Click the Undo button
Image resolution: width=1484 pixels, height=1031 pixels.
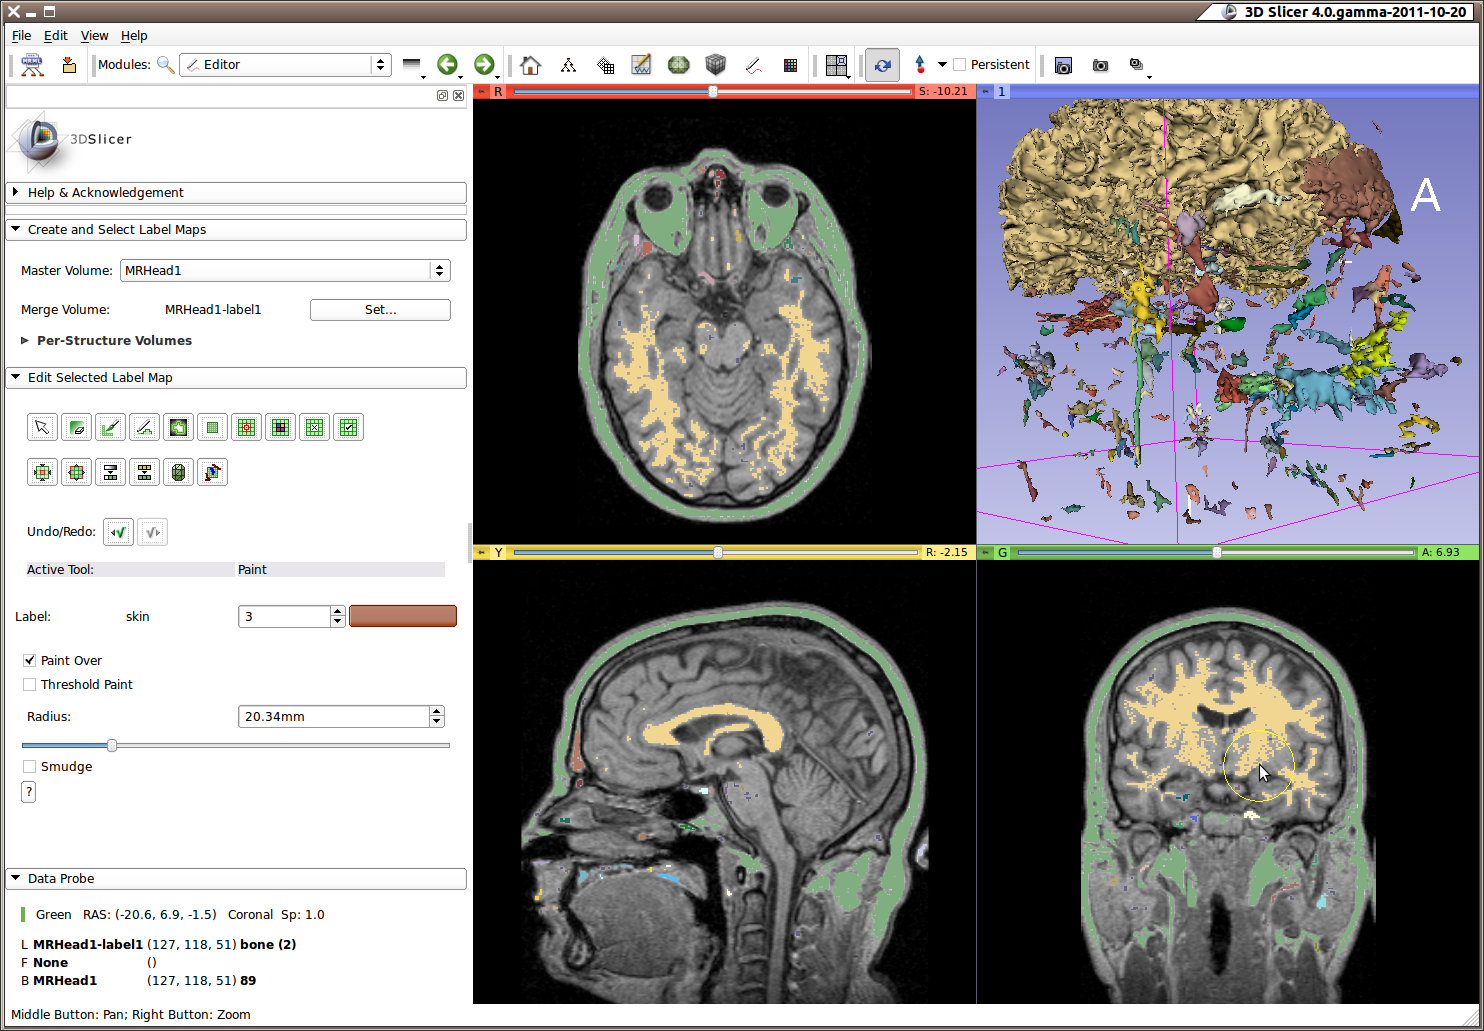coord(118,532)
